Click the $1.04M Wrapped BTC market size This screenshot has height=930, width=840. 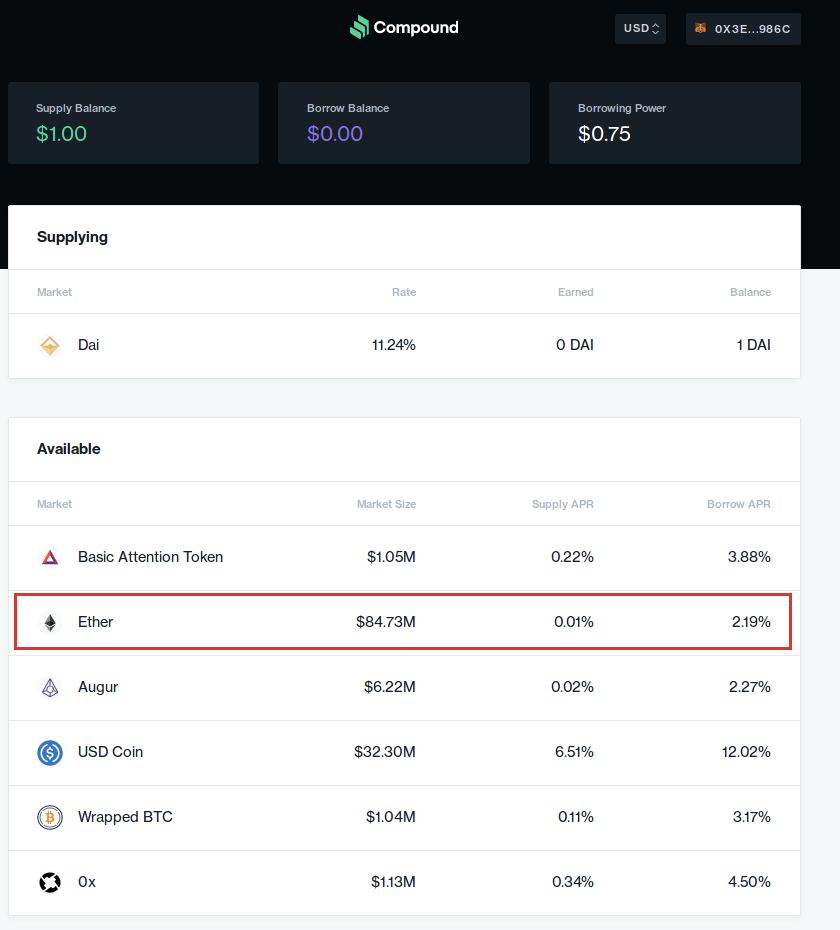(x=391, y=817)
